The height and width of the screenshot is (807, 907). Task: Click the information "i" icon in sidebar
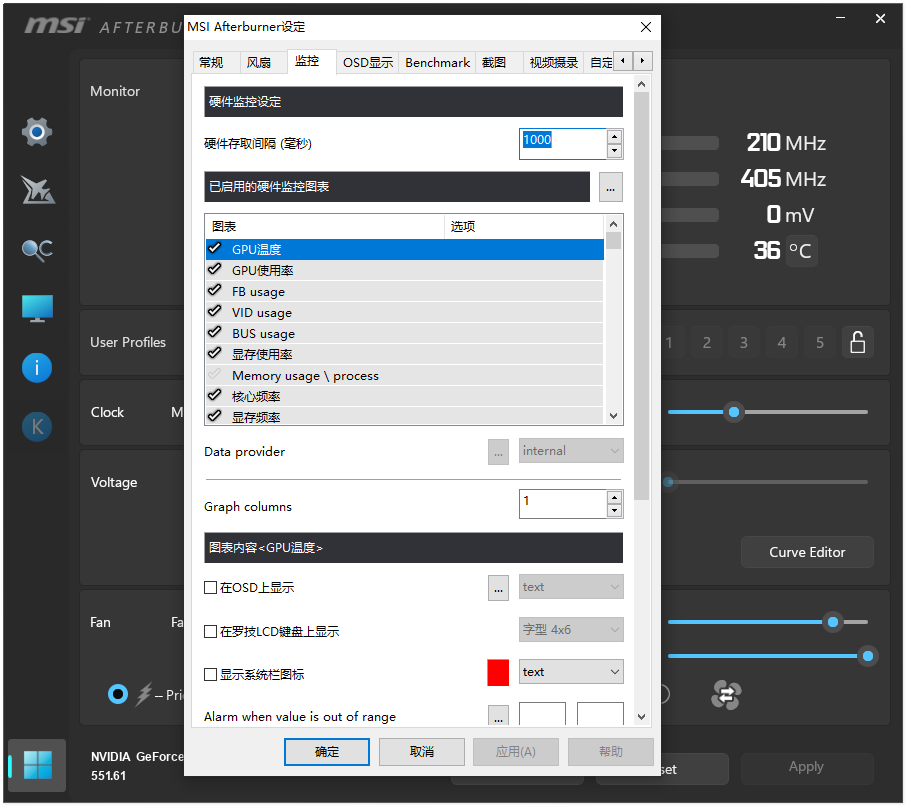(x=36, y=368)
